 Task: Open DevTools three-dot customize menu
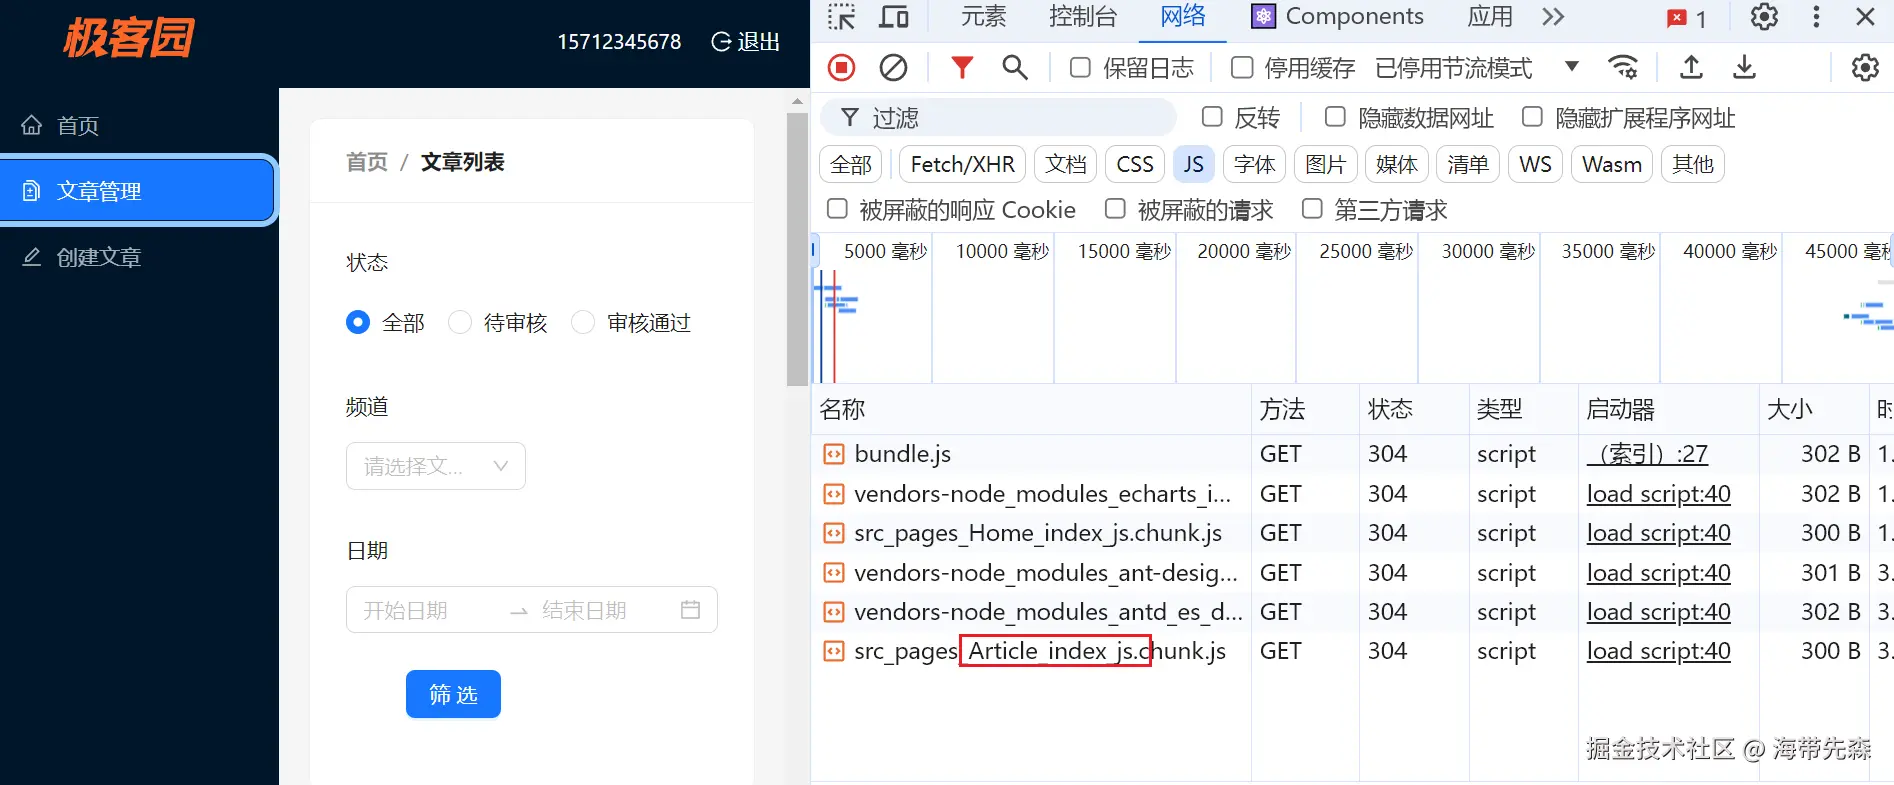[x=1816, y=17]
